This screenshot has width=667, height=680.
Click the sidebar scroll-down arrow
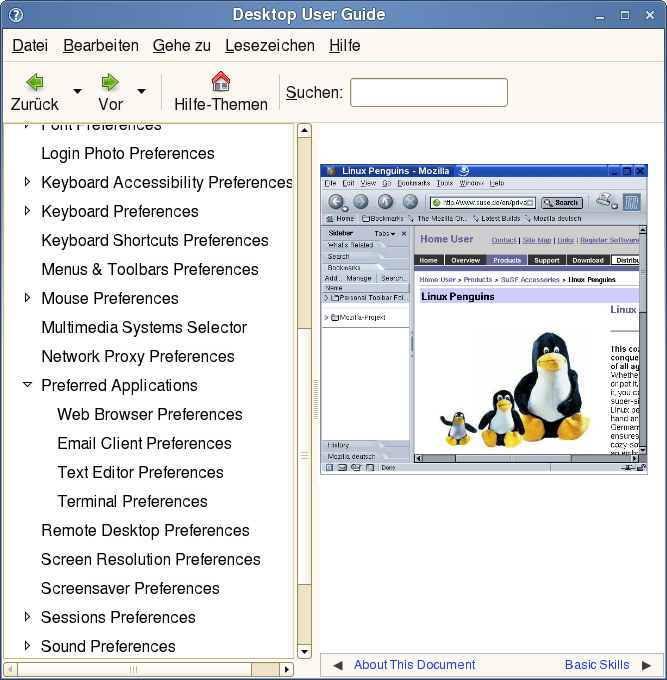pyautogui.click(x=304, y=651)
